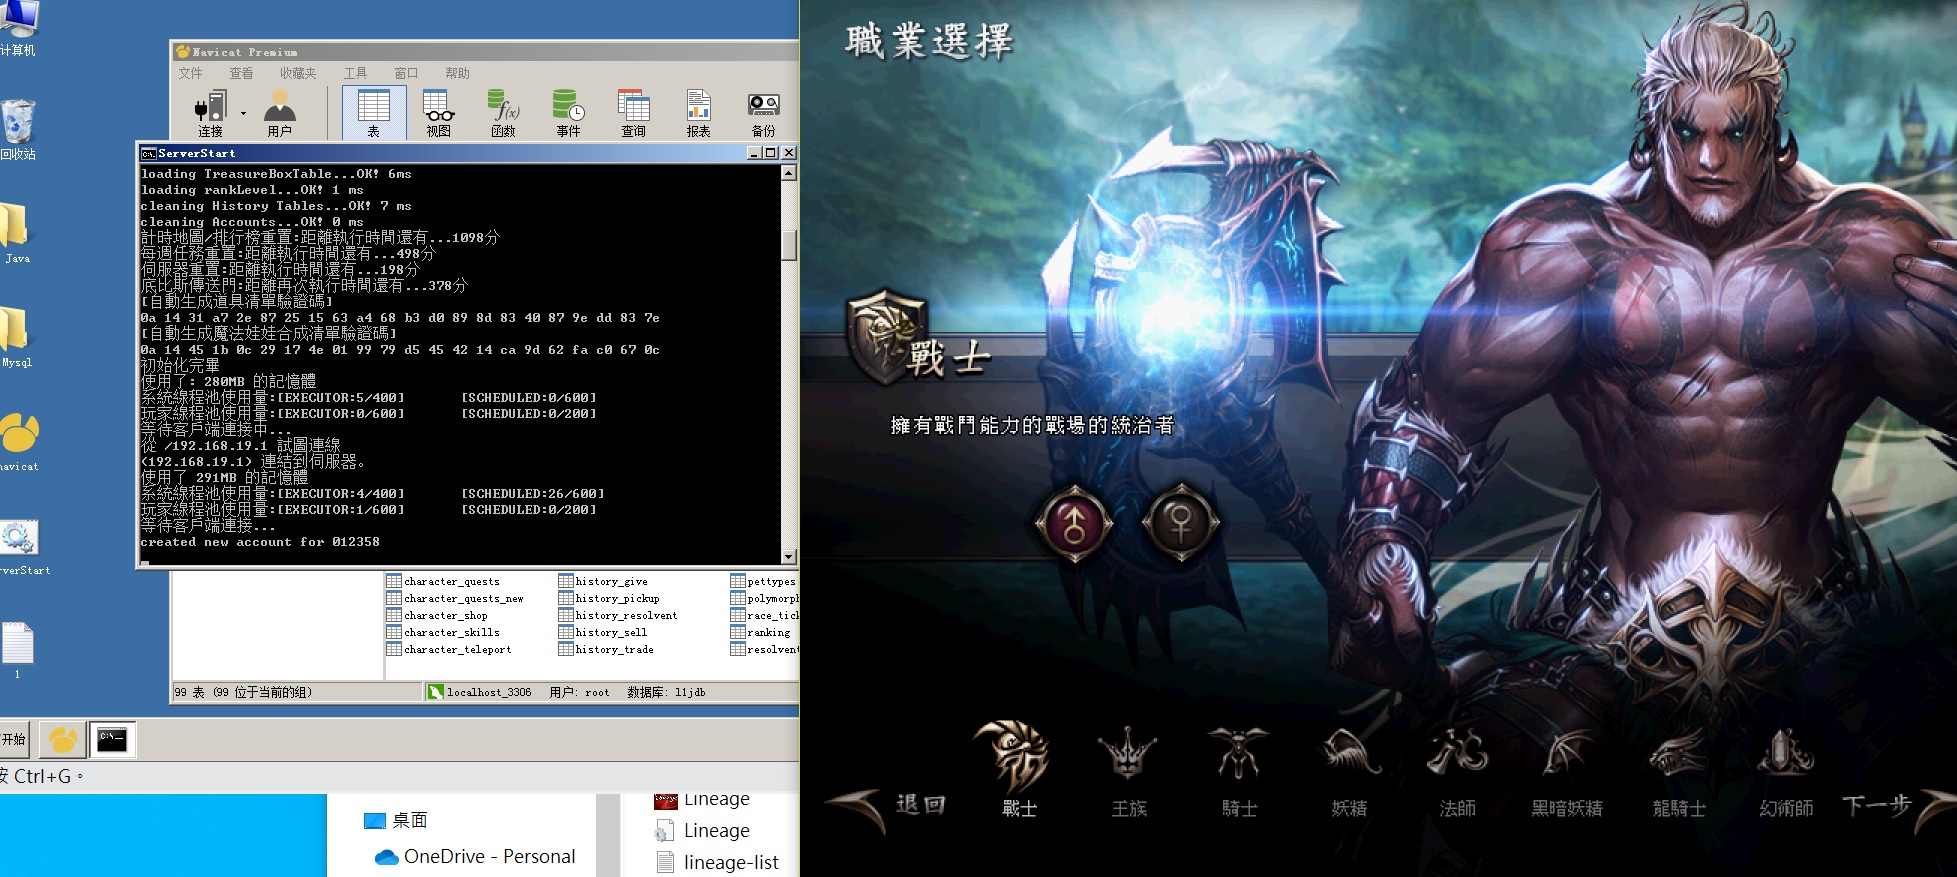
Task: Open the Navicat 视图 (View) icon
Action: pyautogui.click(x=439, y=113)
